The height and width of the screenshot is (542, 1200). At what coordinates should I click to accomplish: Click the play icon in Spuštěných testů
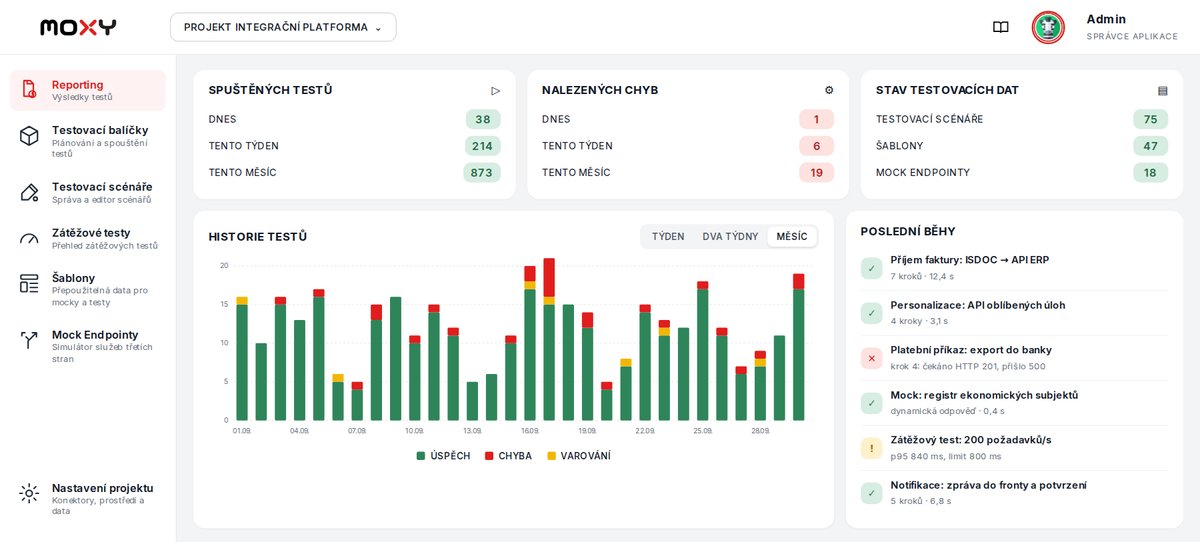coord(496,90)
